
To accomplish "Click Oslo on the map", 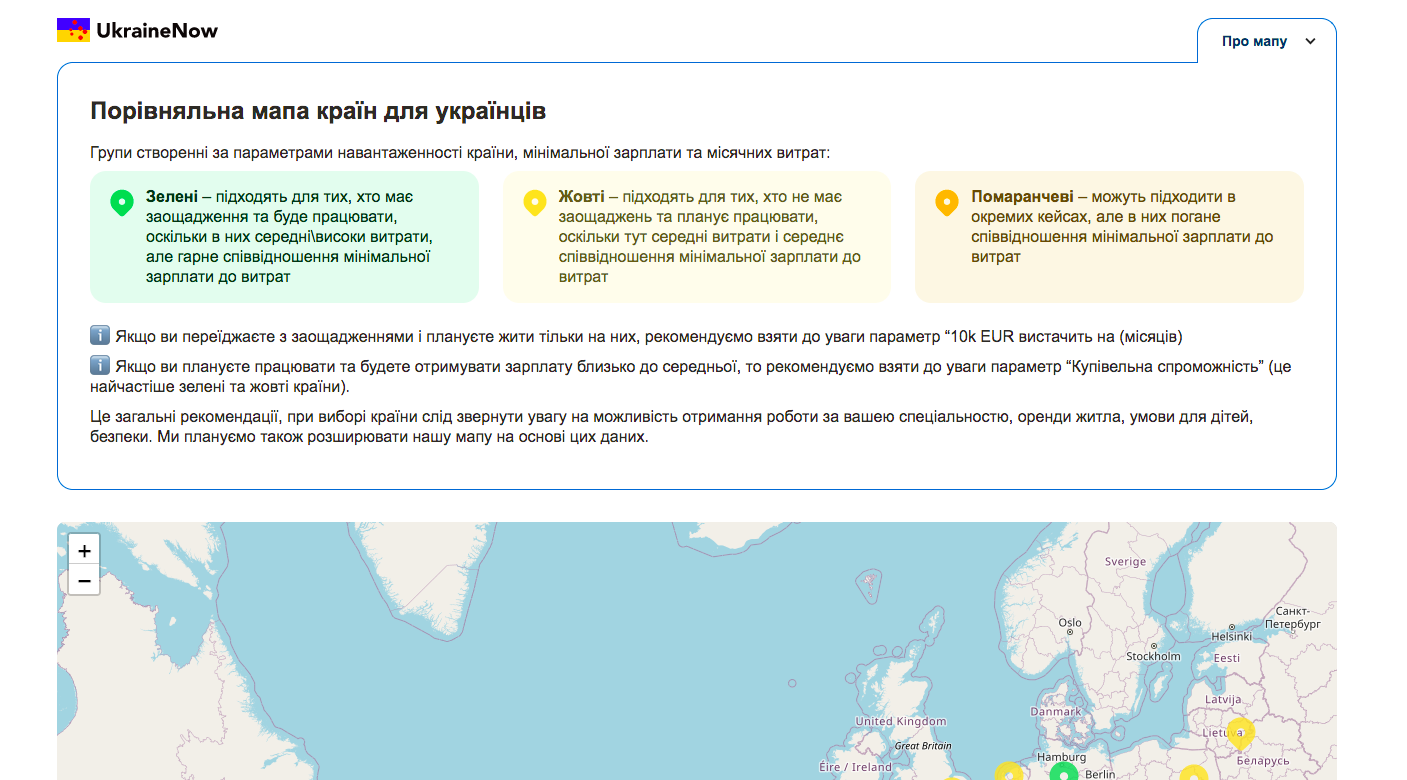I will click(1069, 621).
